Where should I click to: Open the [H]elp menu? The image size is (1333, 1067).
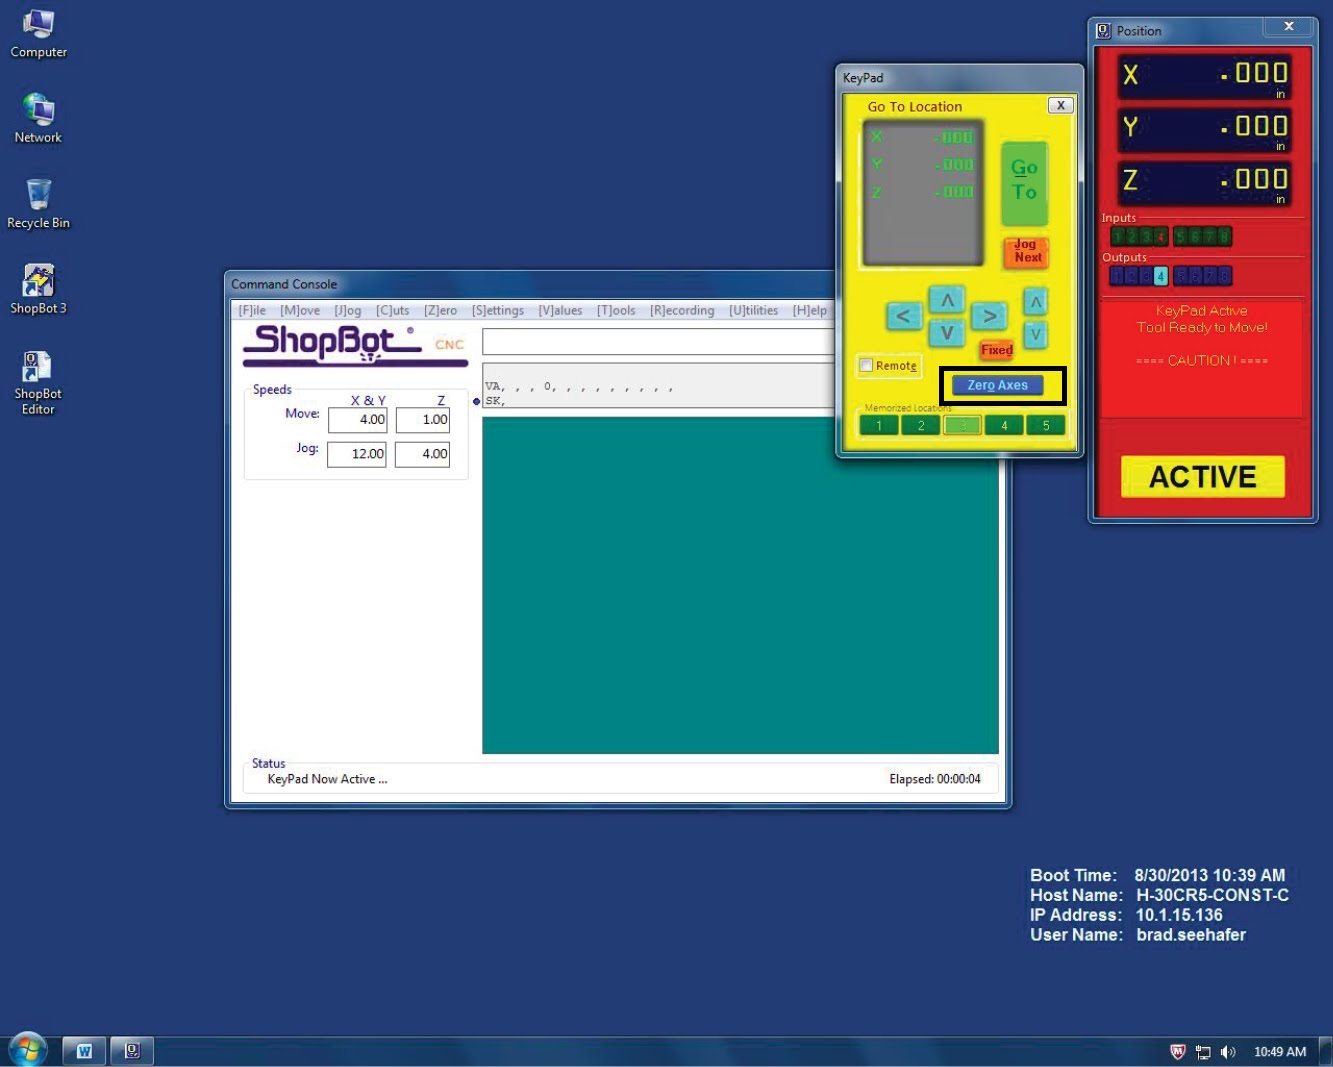coord(809,311)
